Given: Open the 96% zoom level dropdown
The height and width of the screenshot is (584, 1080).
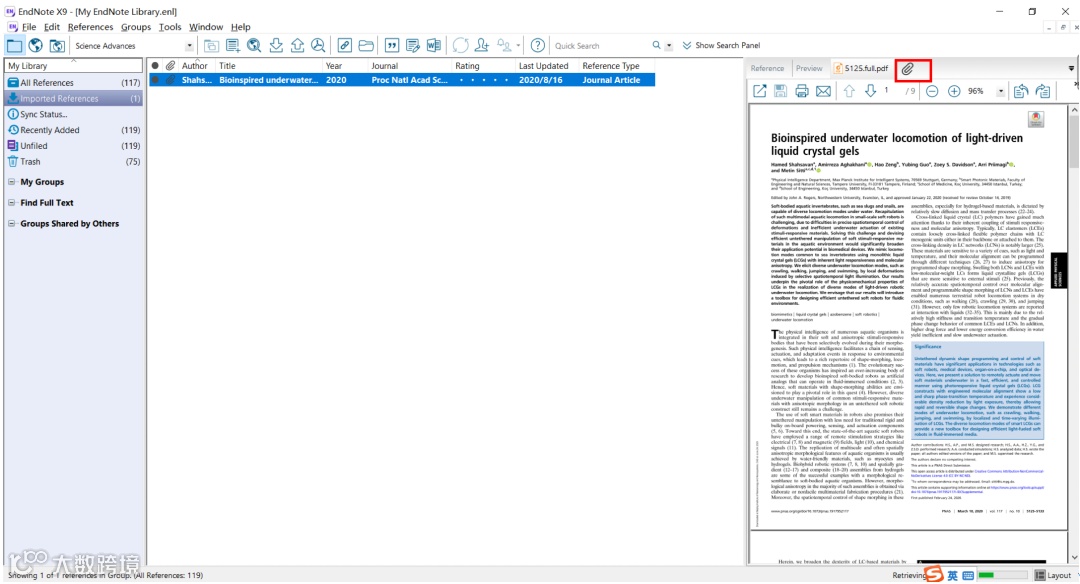Looking at the screenshot, I should click(x=1000, y=92).
